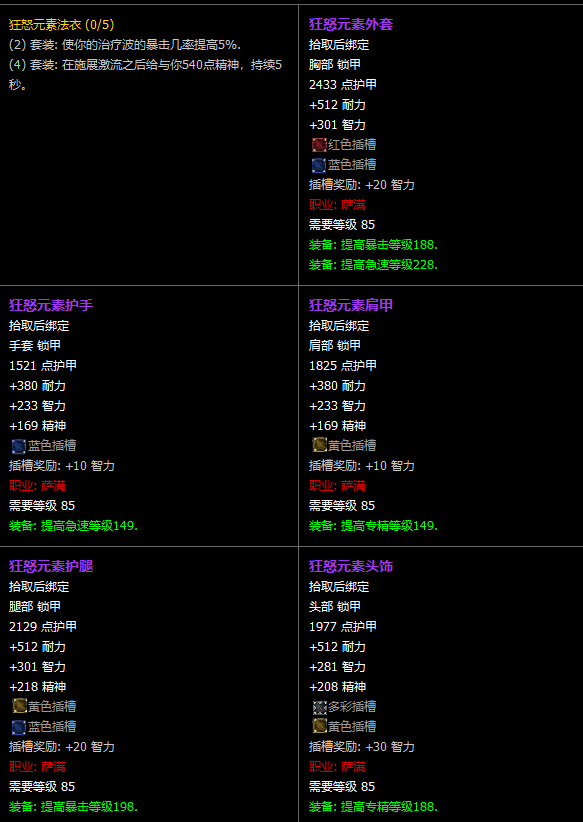Select '1825 点护甲' armor value
The width and height of the screenshot is (583, 822).
tap(342, 365)
